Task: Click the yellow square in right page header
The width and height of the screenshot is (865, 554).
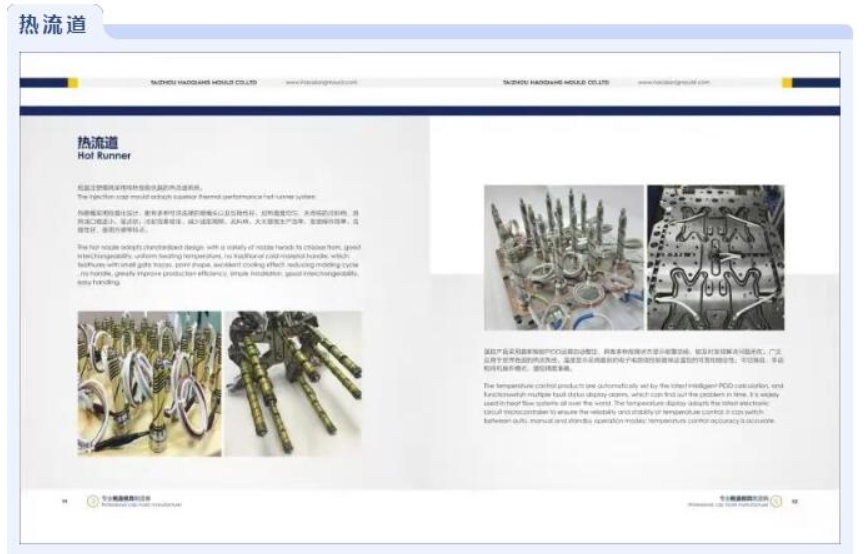Action: point(788,82)
